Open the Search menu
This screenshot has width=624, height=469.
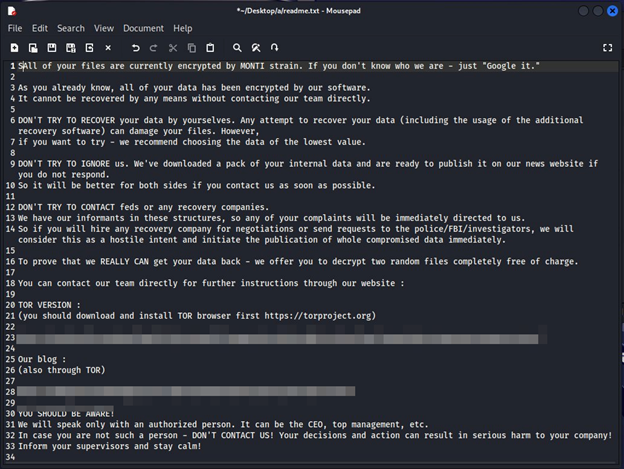pyautogui.click(x=71, y=28)
